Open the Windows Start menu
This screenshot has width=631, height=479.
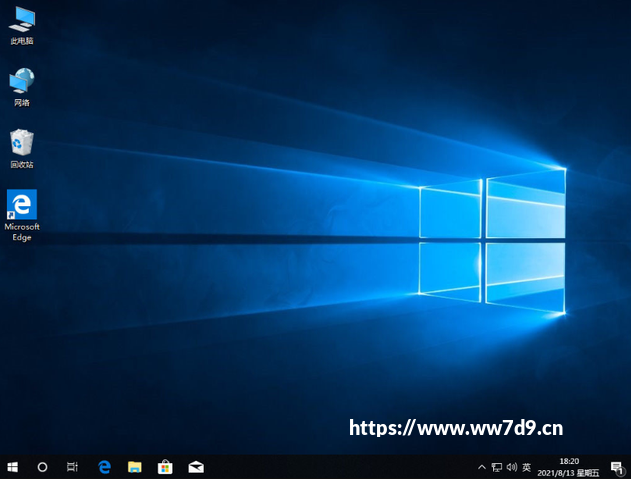[12, 467]
